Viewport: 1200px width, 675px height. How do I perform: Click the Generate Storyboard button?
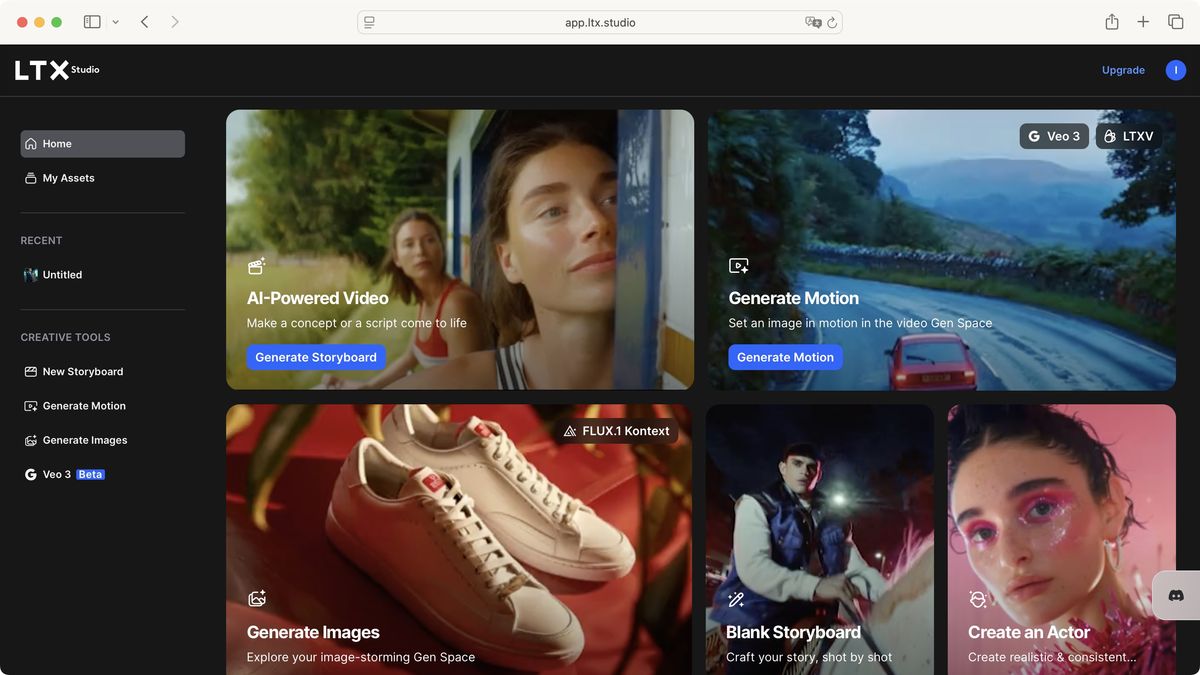coord(316,357)
